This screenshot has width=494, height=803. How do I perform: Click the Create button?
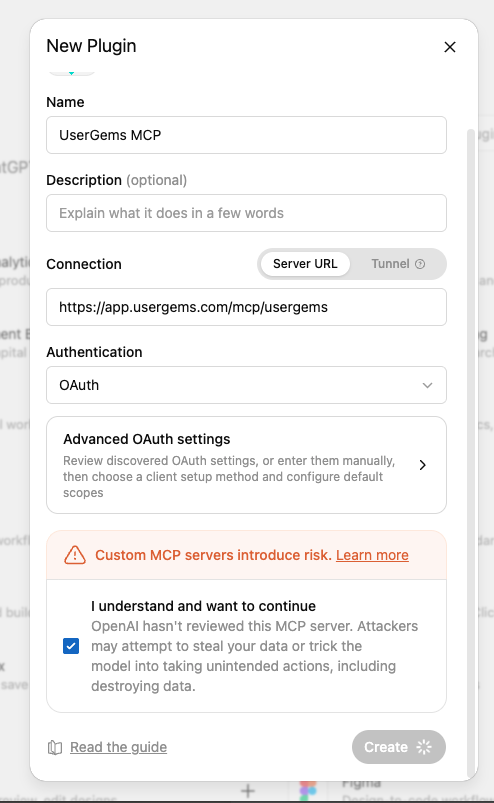coord(399,747)
